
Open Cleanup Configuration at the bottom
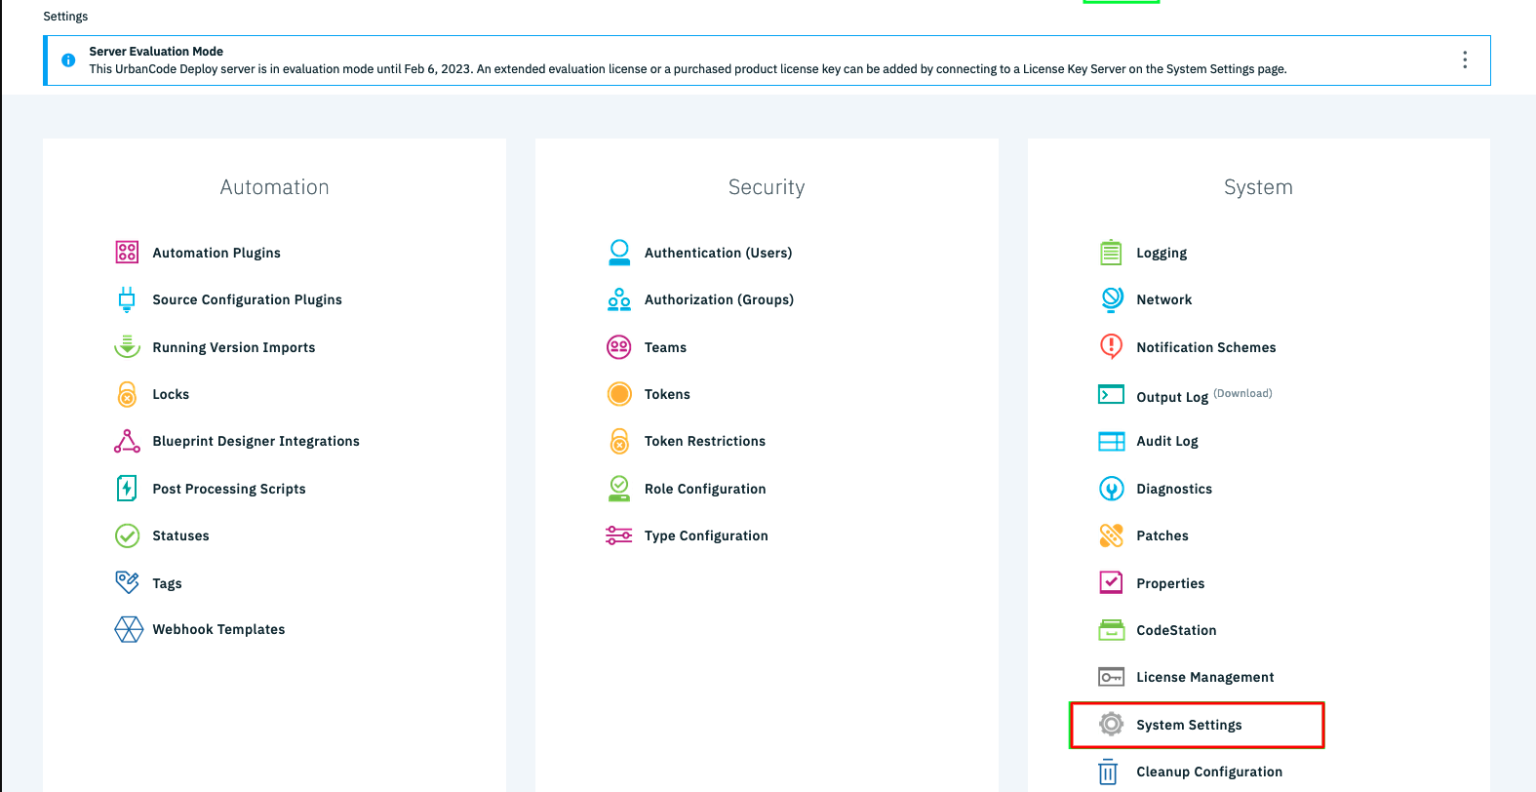point(1209,771)
